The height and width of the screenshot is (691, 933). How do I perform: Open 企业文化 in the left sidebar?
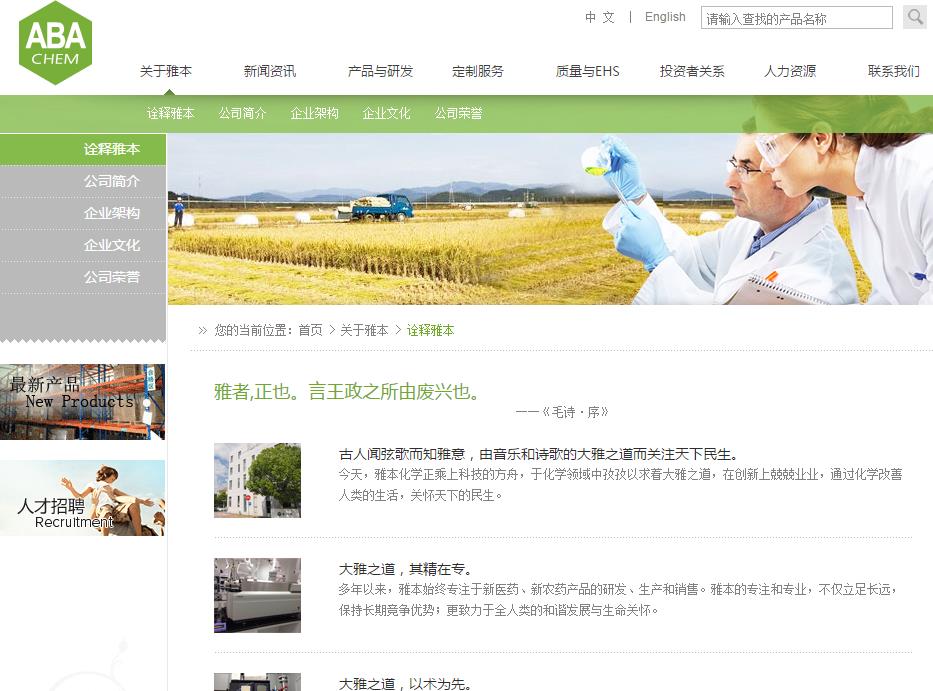(83, 245)
